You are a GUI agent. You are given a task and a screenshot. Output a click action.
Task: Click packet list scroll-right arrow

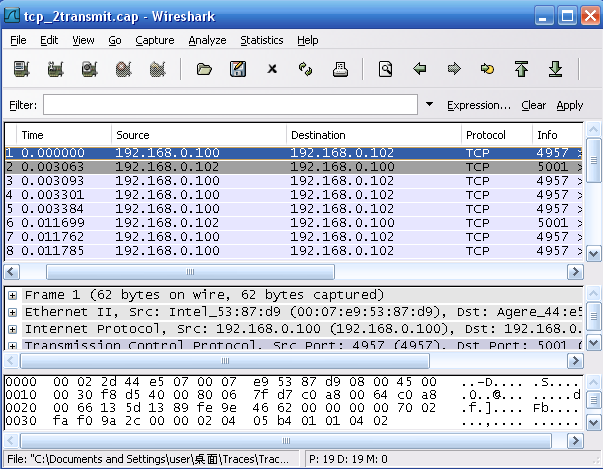pos(575,272)
